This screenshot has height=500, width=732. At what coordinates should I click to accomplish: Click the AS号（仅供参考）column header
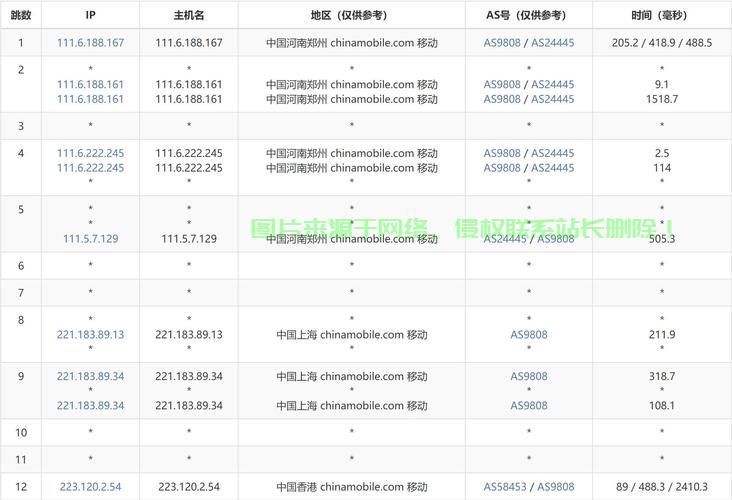pos(529,15)
